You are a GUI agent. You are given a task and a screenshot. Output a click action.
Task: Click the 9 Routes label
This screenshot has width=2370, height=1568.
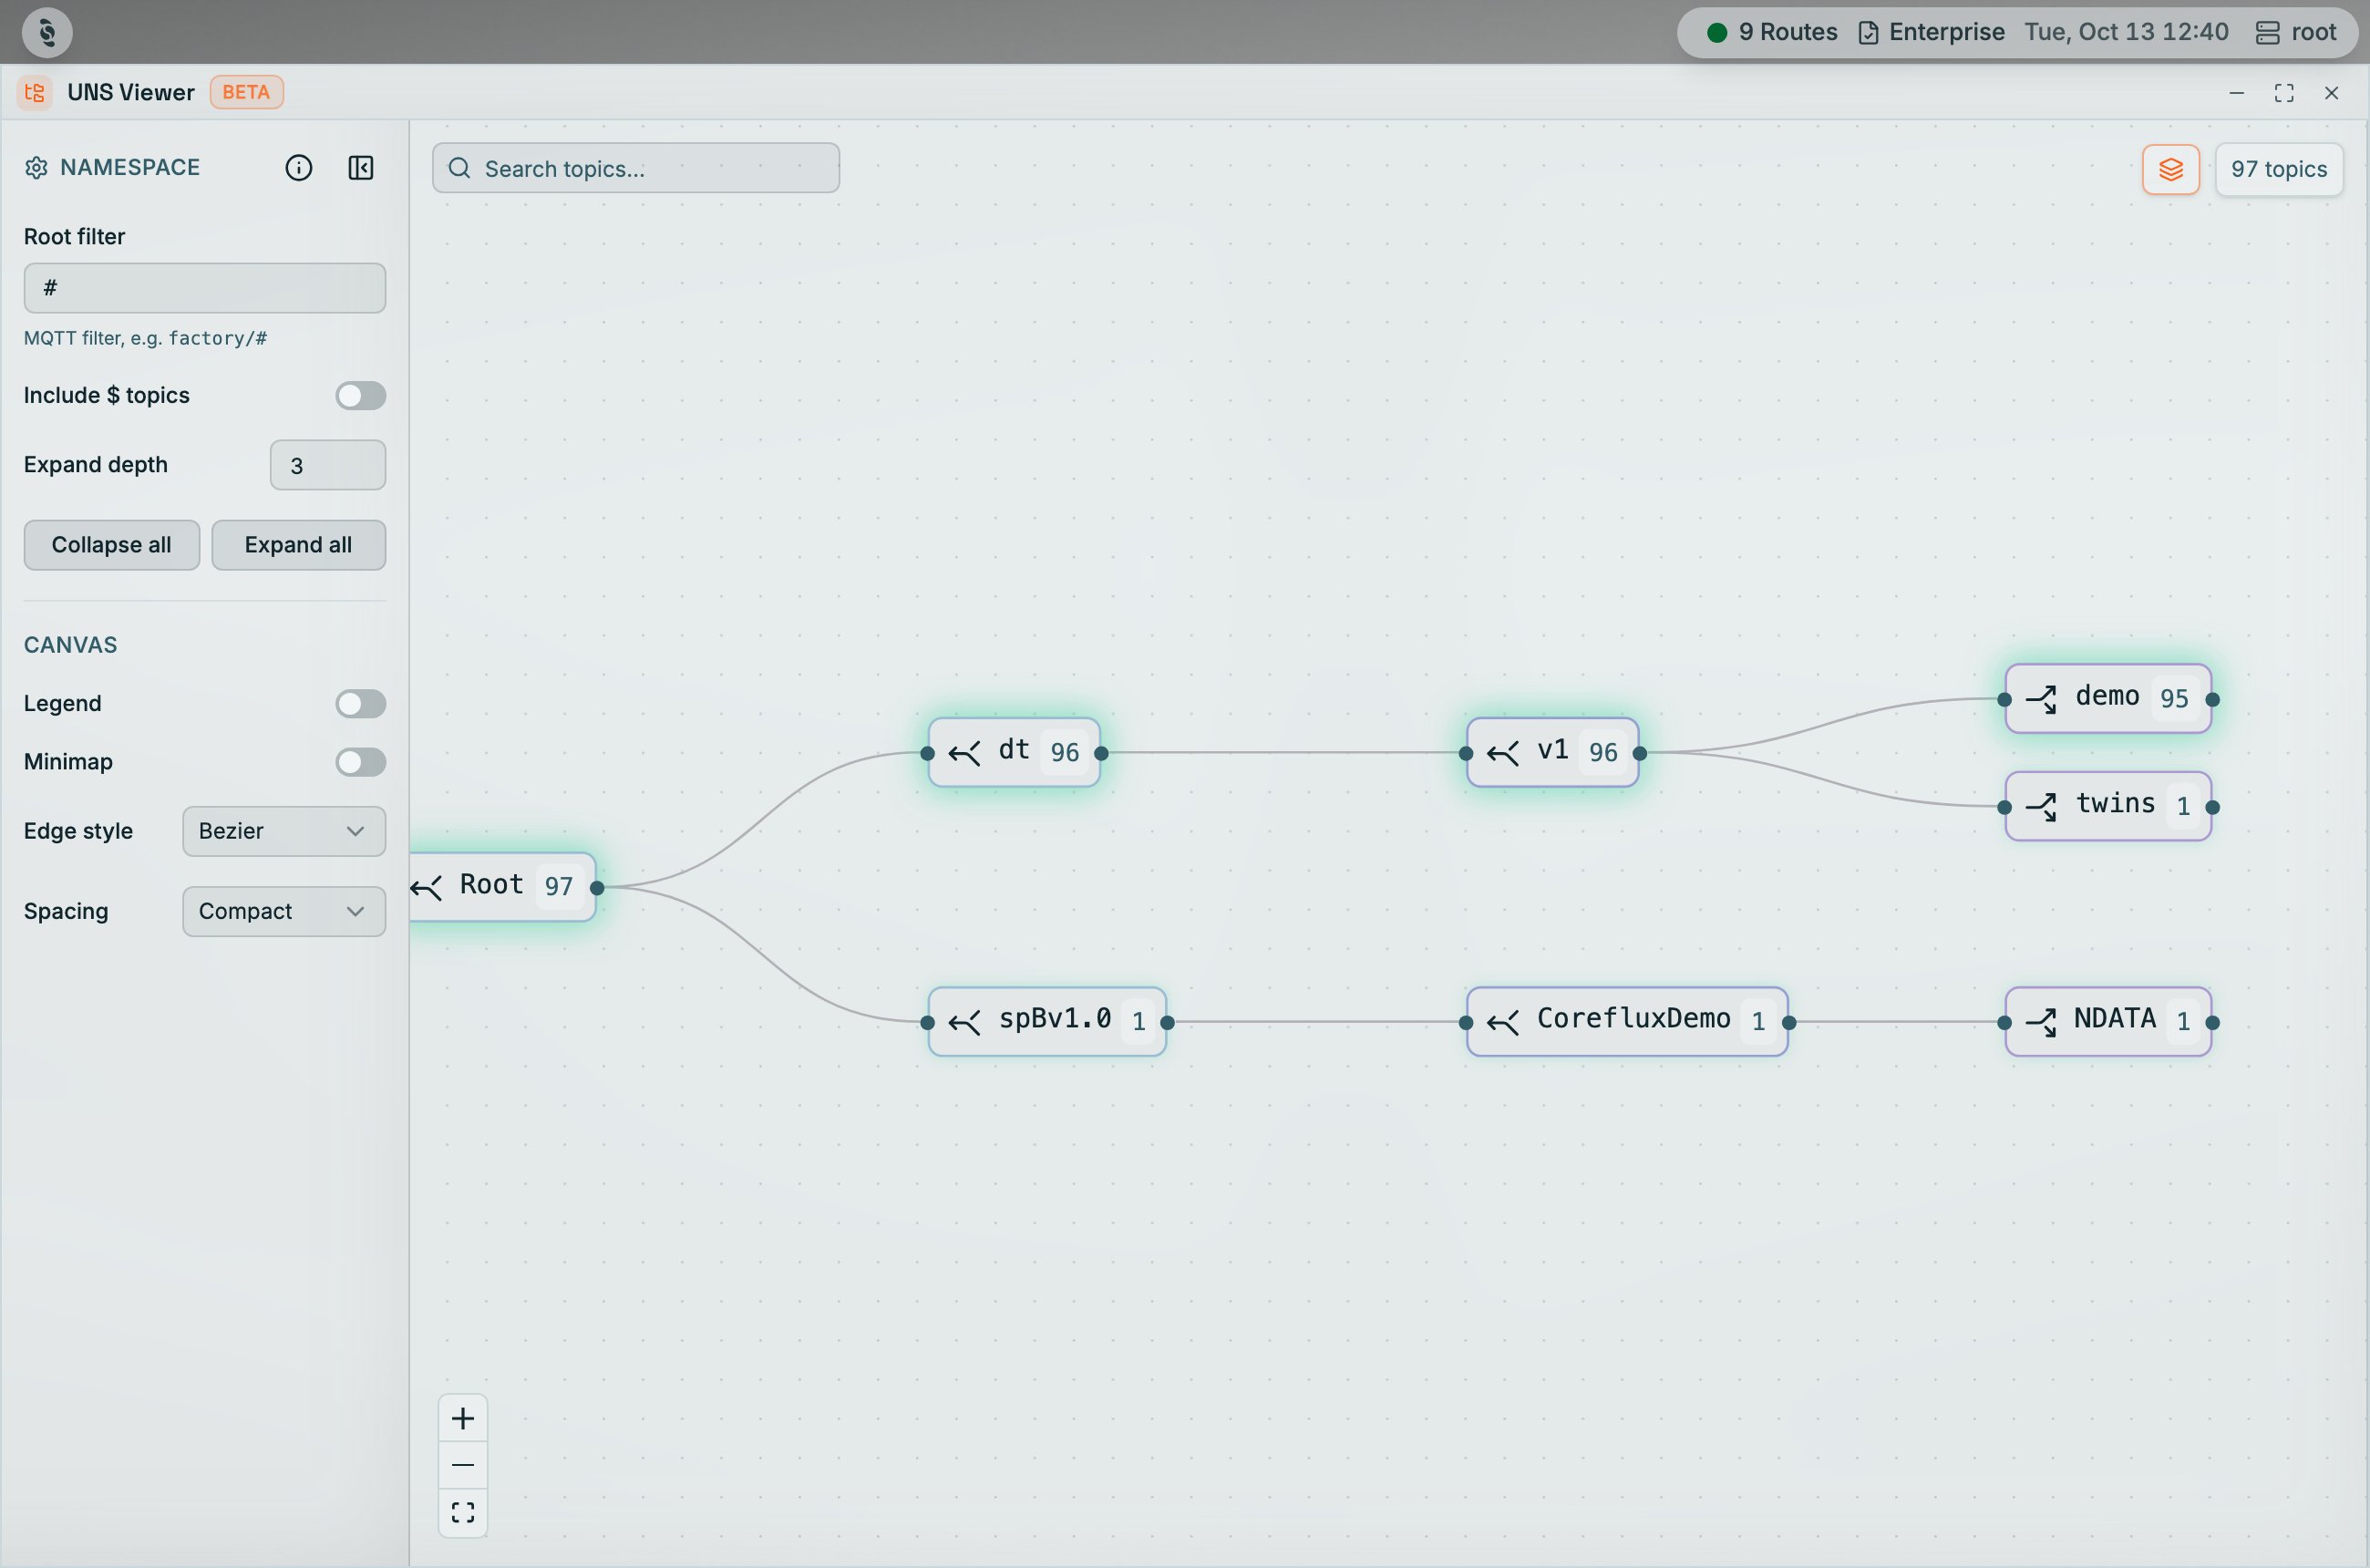tap(1788, 32)
